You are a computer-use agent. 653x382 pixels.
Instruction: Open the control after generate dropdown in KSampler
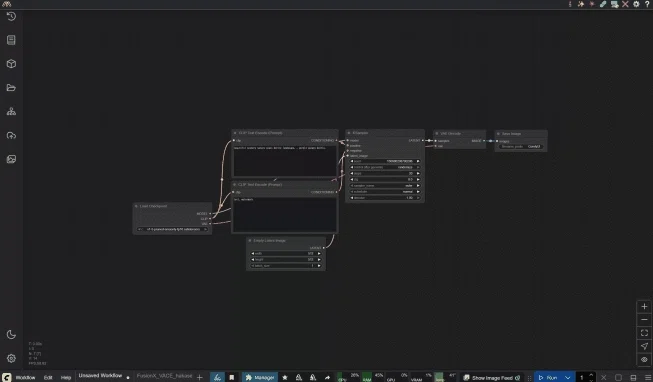385,167
